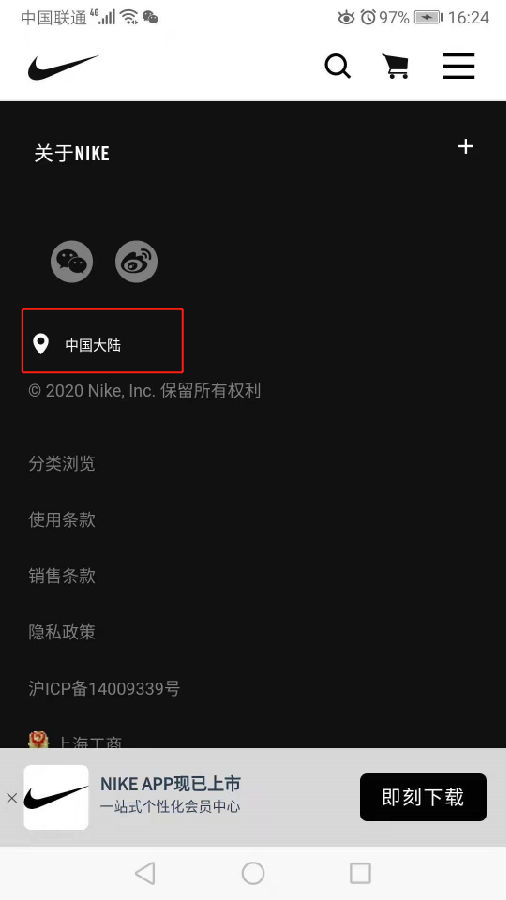Tap the Android back navigation triangle
This screenshot has width=506, height=900.
pyautogui.click(x=145, y=873)
